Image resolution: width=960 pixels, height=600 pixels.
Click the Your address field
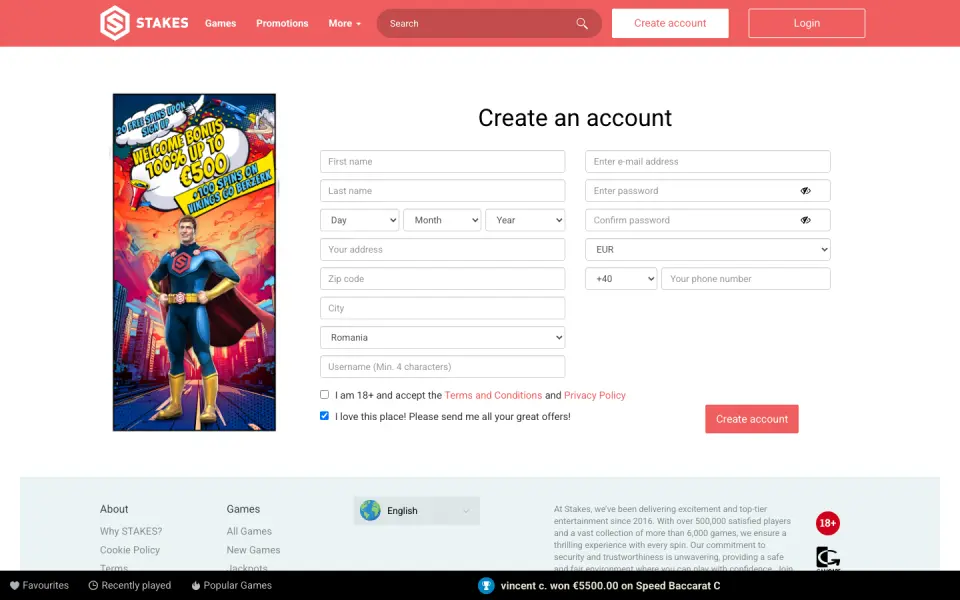coord(443,250)
